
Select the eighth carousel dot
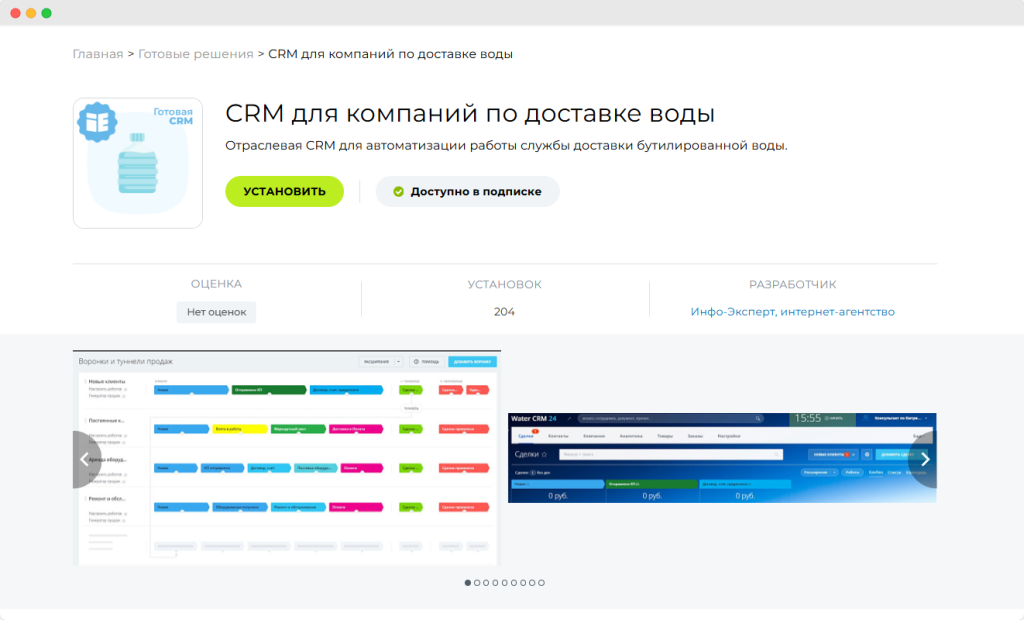click(x=532, y=583)
